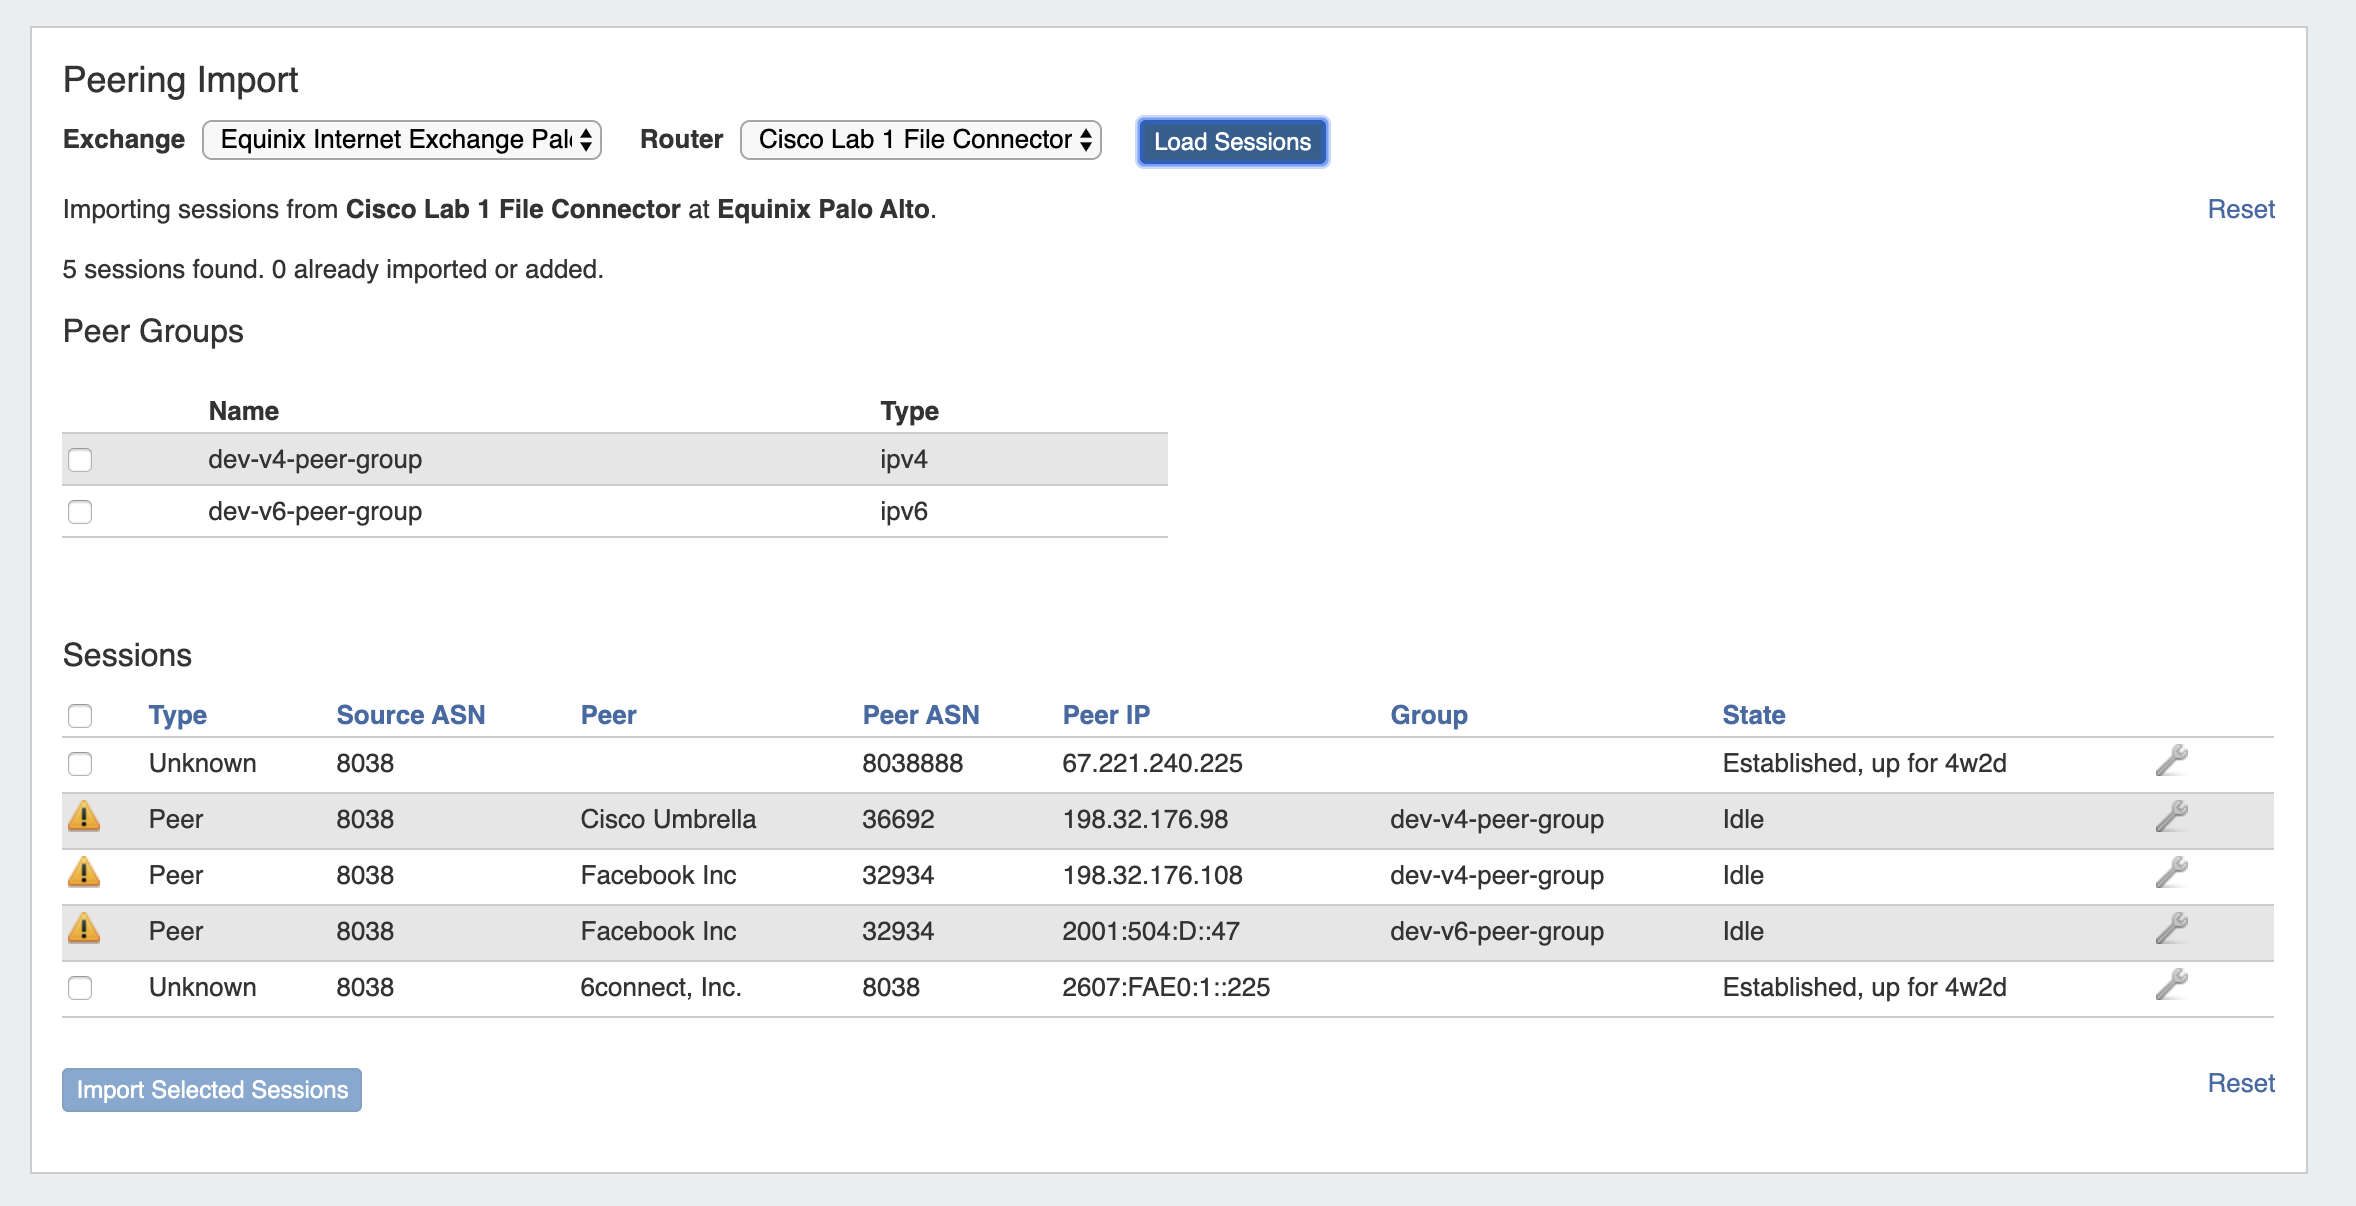The image size is (2356, 1206).
Task: Click wrench icon for 67.221.240.225 session
Action: point(2171,761)
